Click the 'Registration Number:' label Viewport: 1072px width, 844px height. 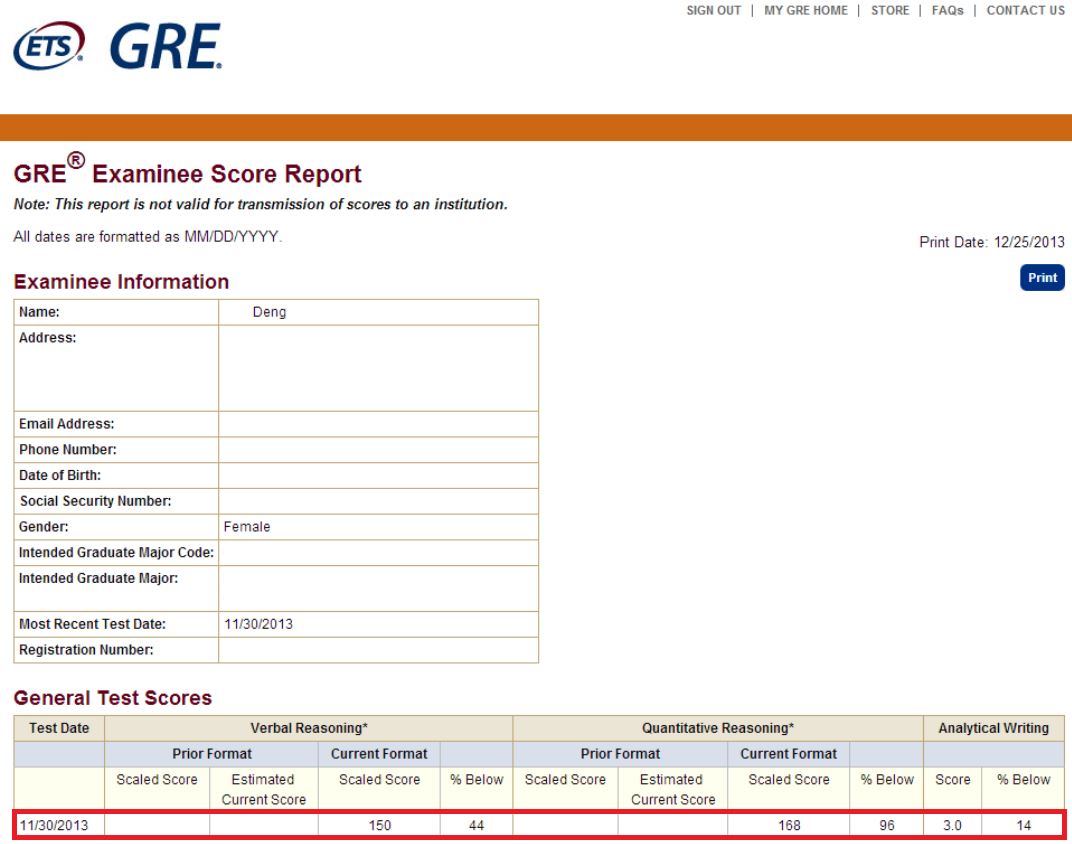point(86,650)
